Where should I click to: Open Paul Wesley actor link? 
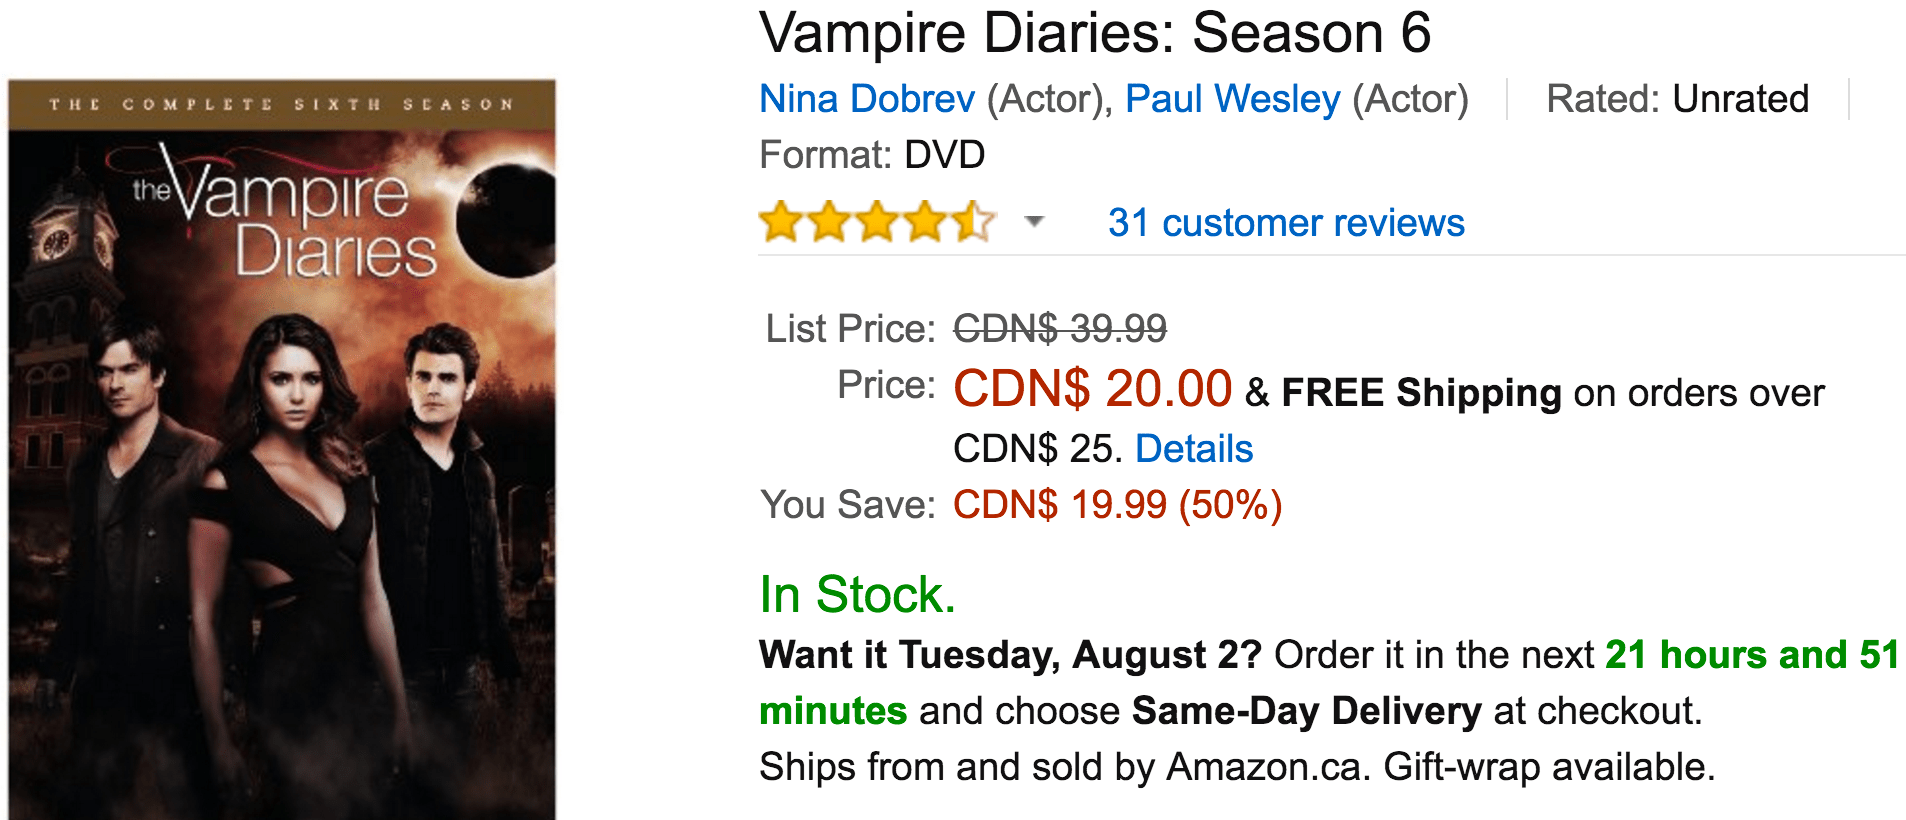1232,99
